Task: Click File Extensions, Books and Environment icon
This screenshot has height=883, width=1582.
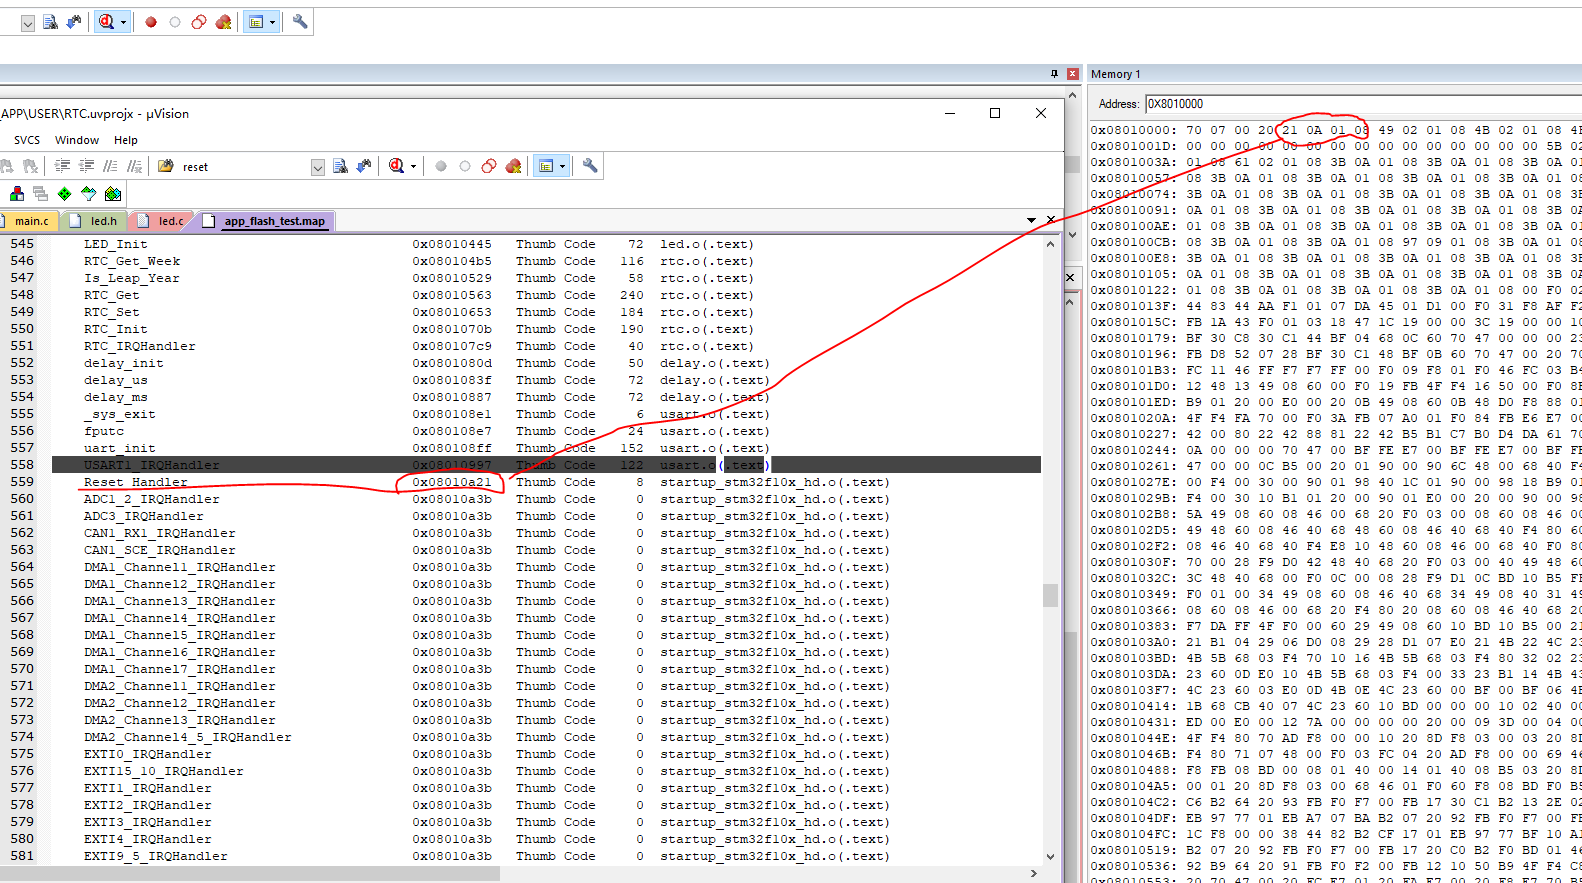Action: pos(17,193)
